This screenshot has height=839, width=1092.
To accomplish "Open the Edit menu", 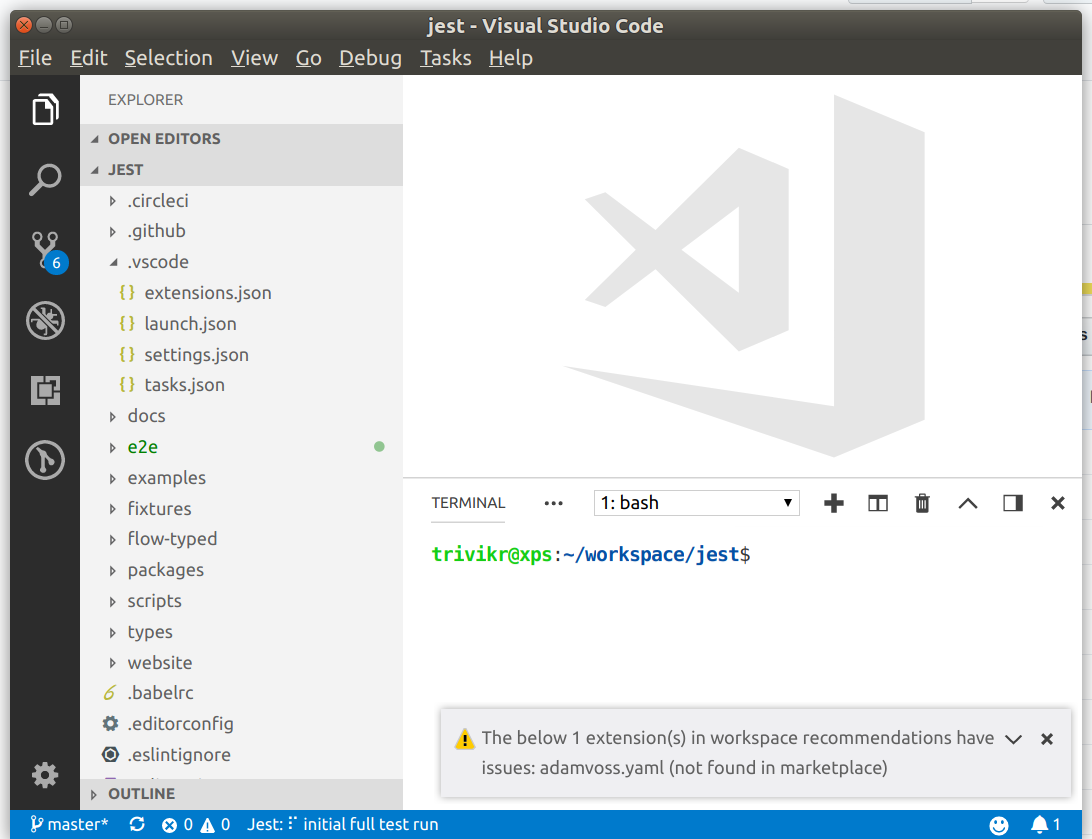I will coord(88,58).
